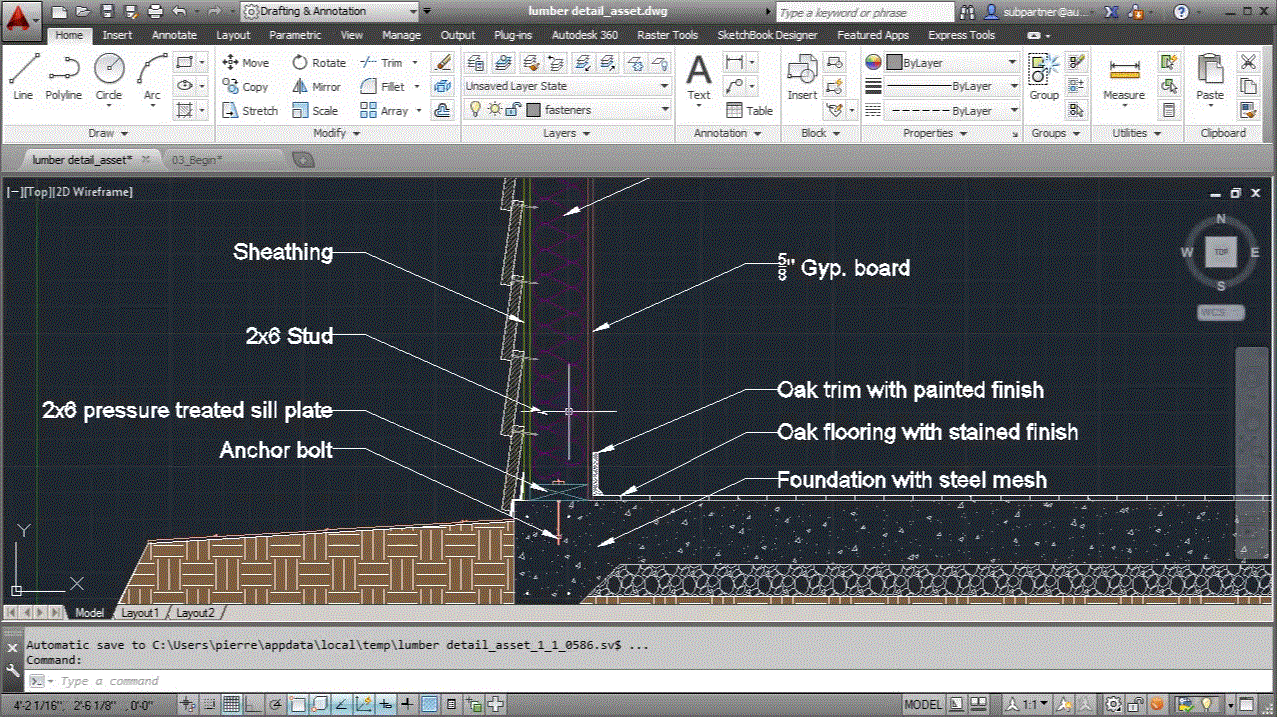This screenshot has height=717, width=1277.
Task: Click the Linear dimension icon
Action: [x=735, y=62]
